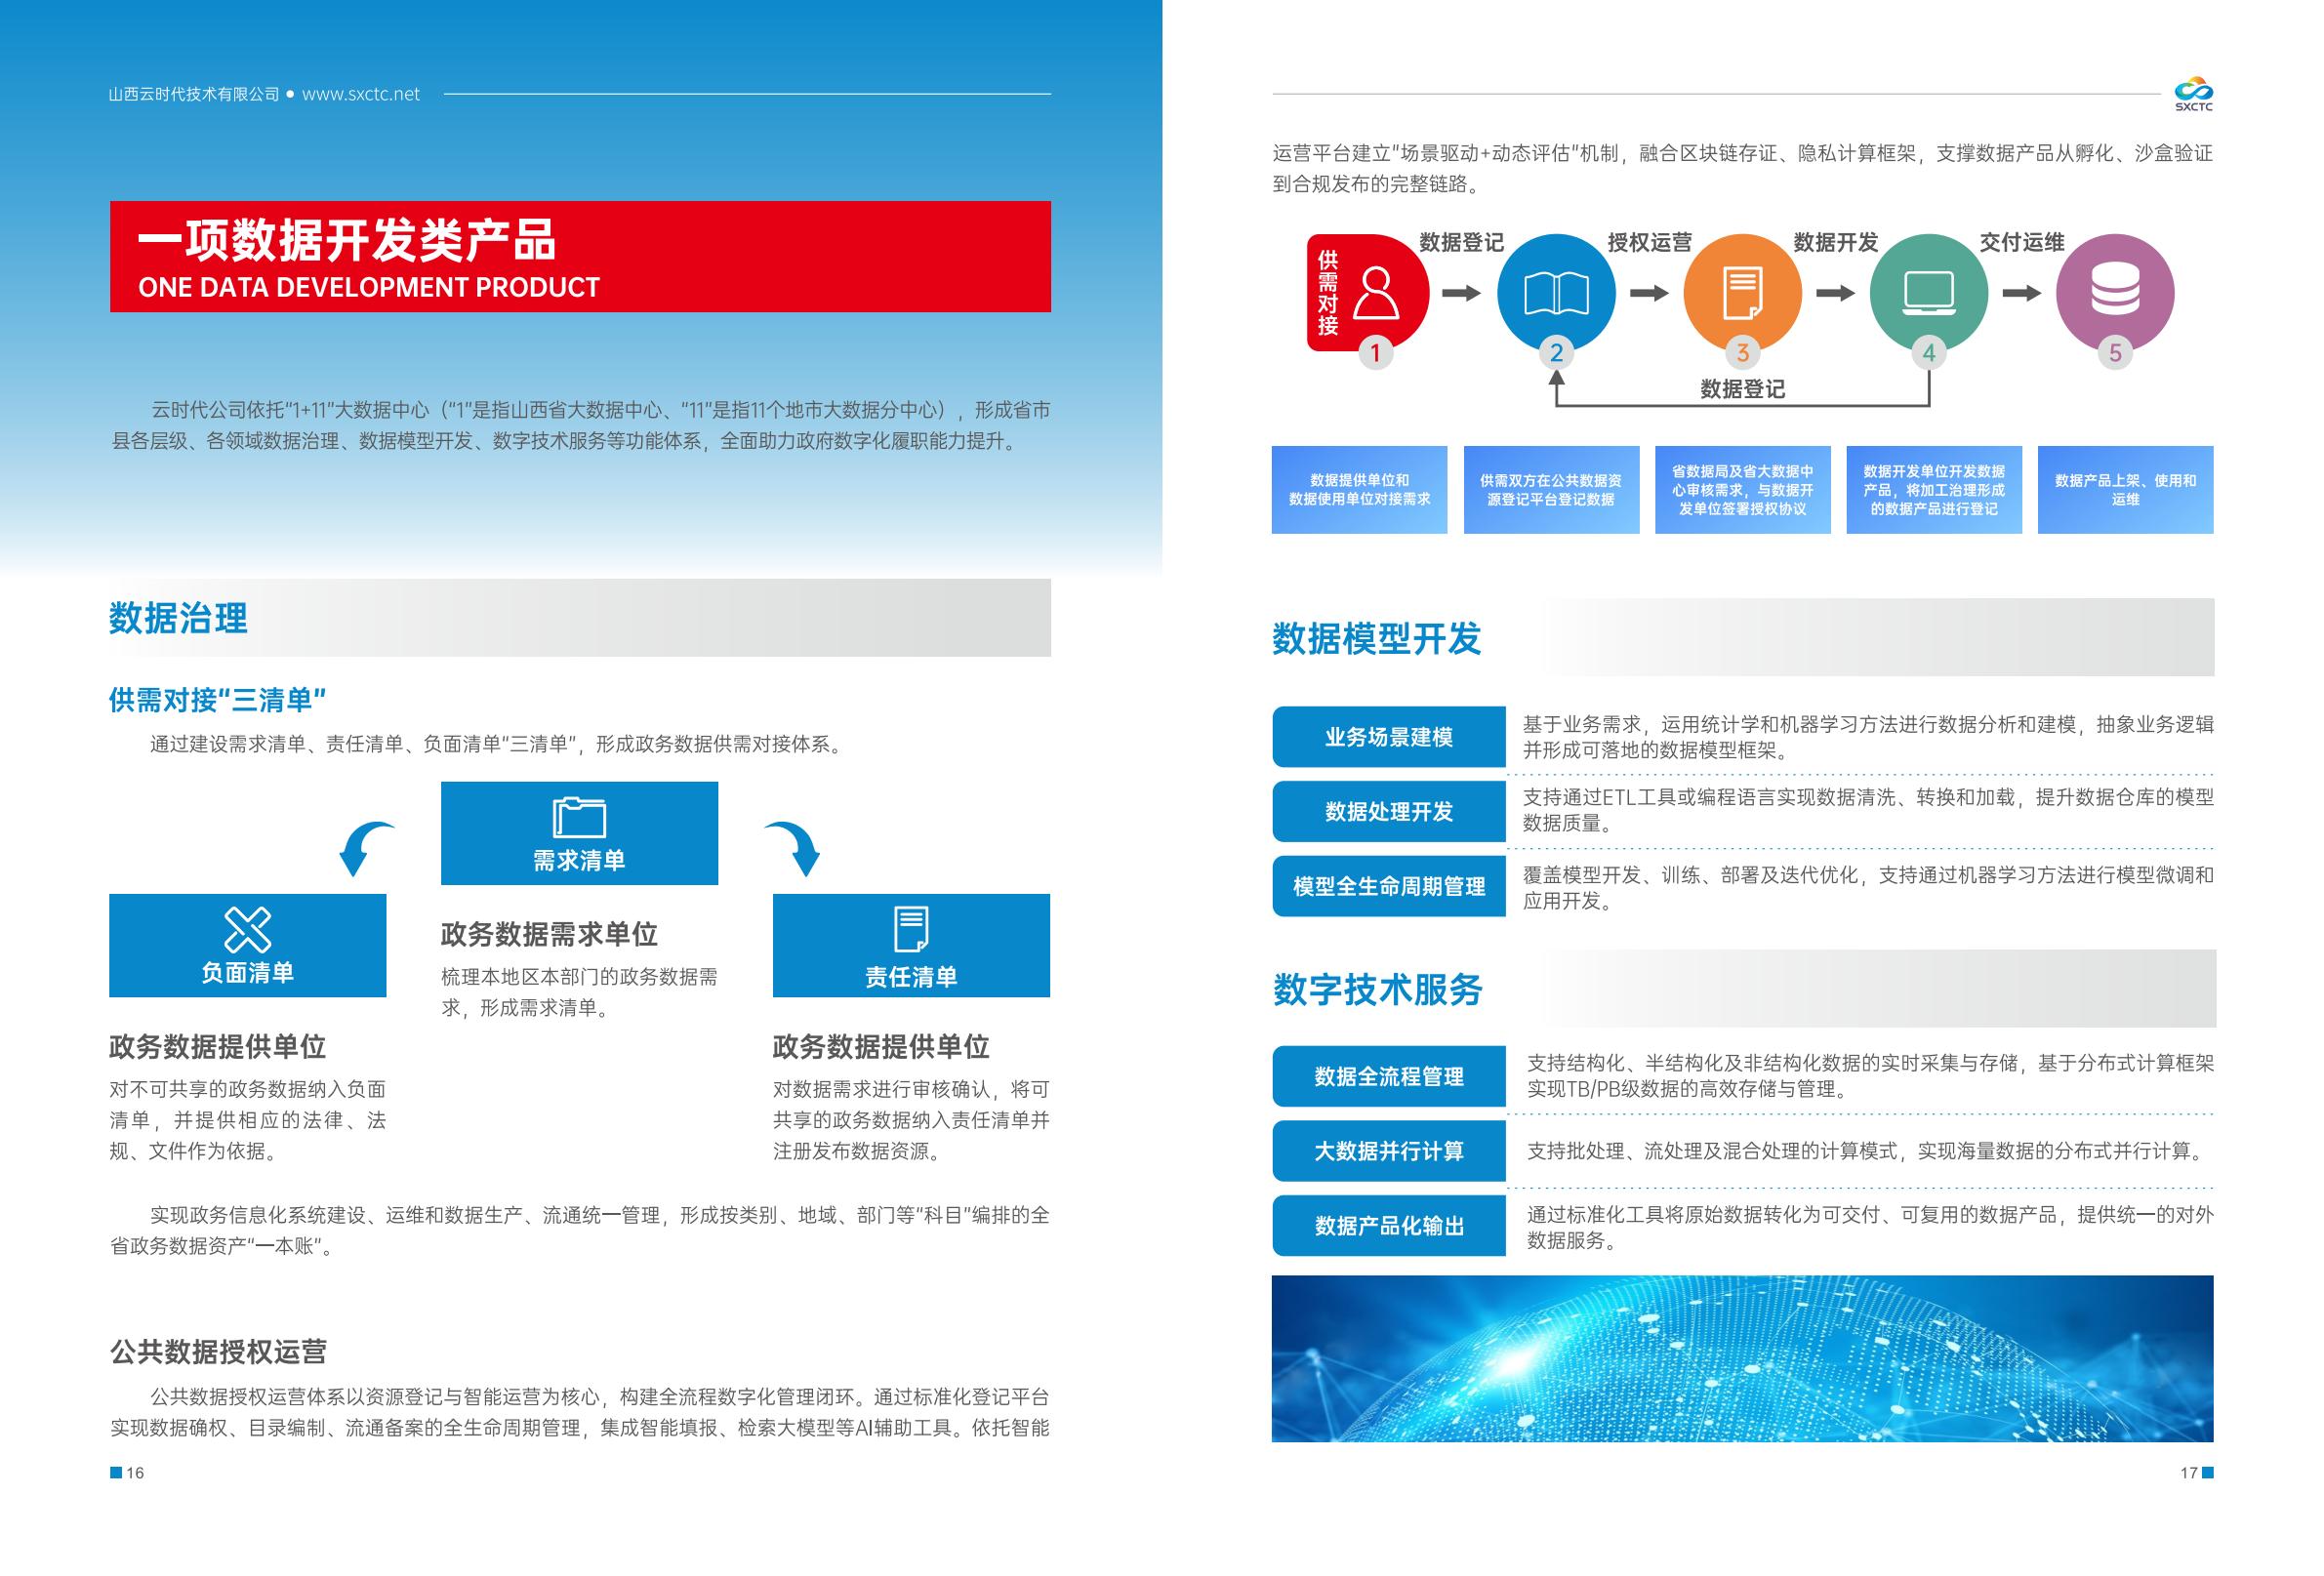Click the 数据开发 flow label
Screen dimensions: 2324x1576
pos(1836,243)
